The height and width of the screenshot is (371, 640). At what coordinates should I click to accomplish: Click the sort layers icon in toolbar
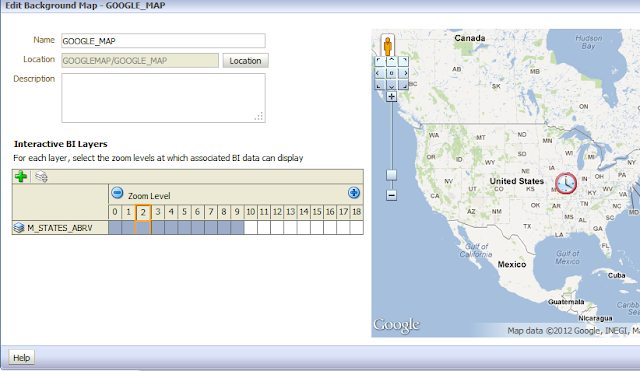click(41, 177)
